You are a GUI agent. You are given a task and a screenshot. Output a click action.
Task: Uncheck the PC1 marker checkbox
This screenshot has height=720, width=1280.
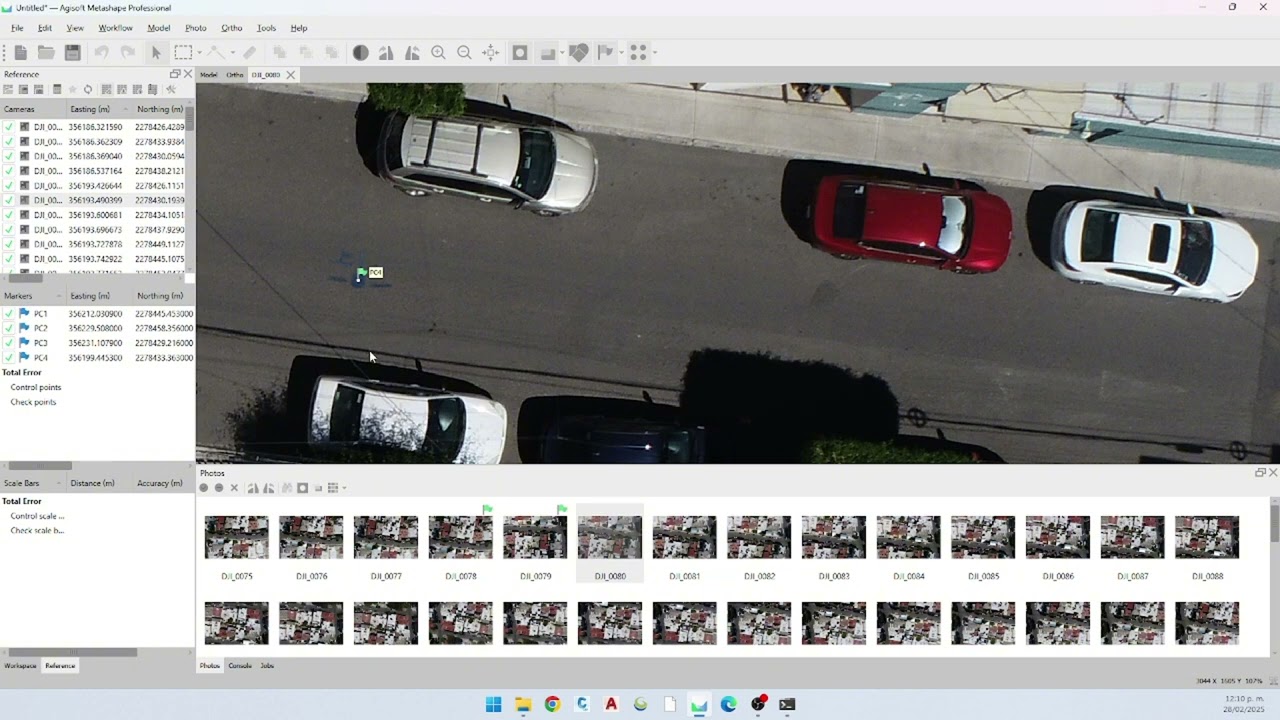9,314
